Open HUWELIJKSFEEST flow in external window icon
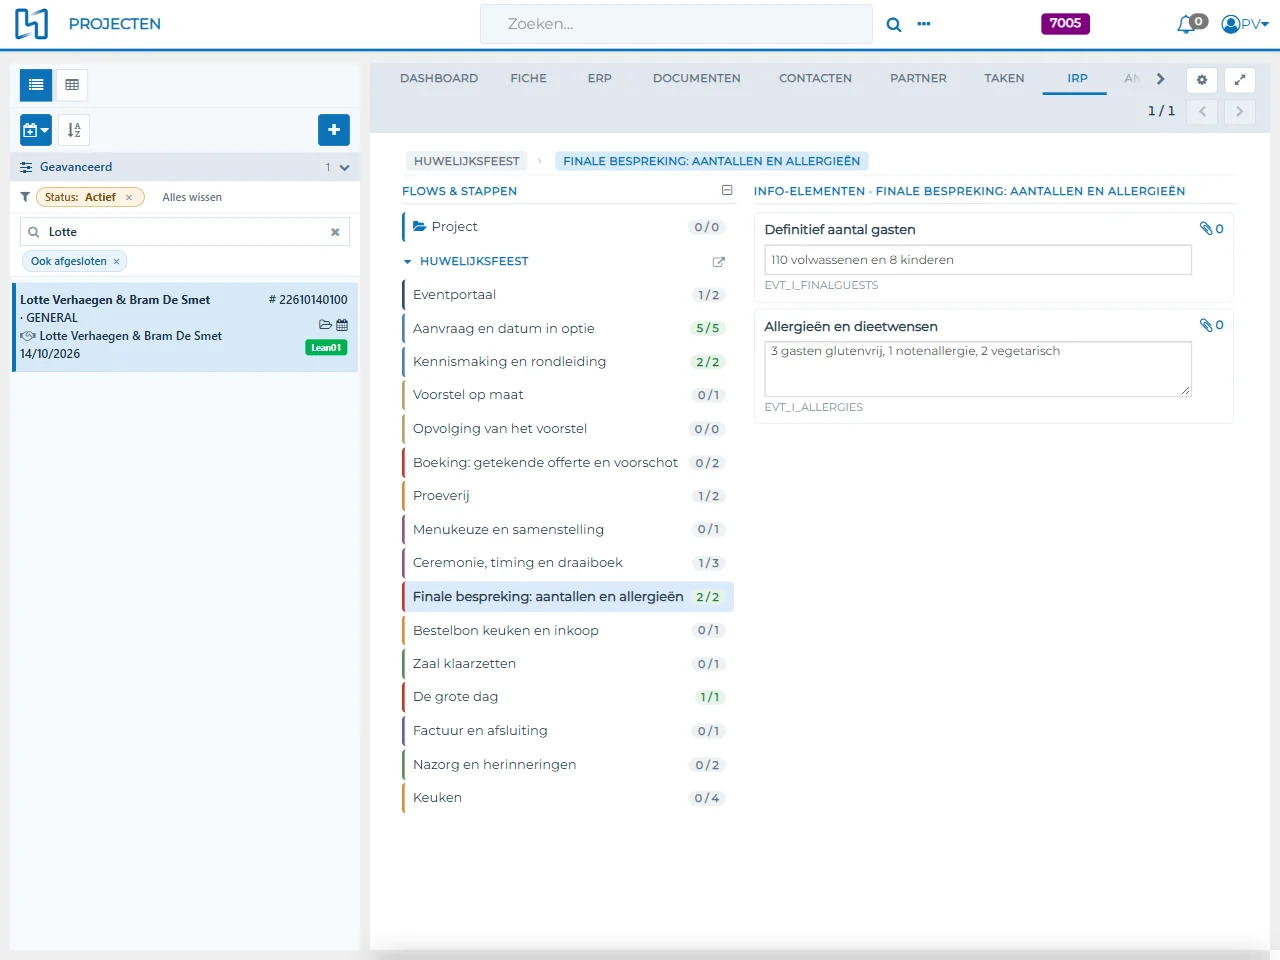The width and height of the screenshot is (1280, 960). click(x=718, y=262)
